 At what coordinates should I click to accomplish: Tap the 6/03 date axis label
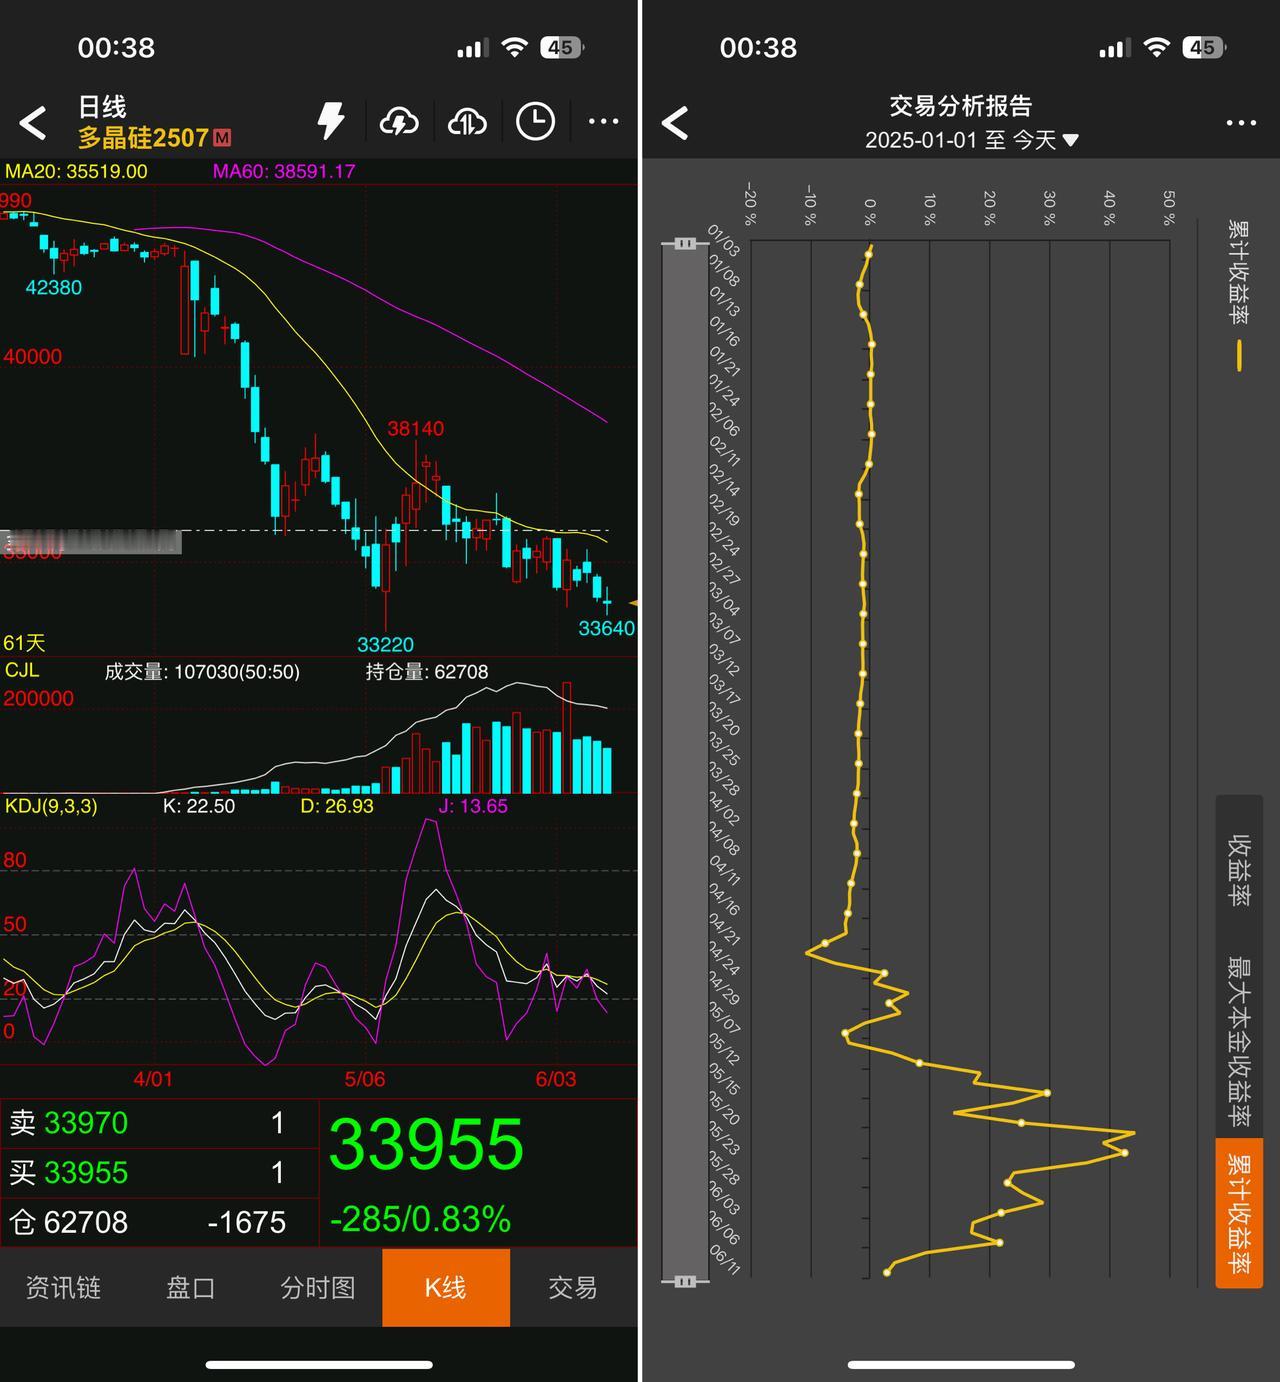click(x=556, y=1079)
